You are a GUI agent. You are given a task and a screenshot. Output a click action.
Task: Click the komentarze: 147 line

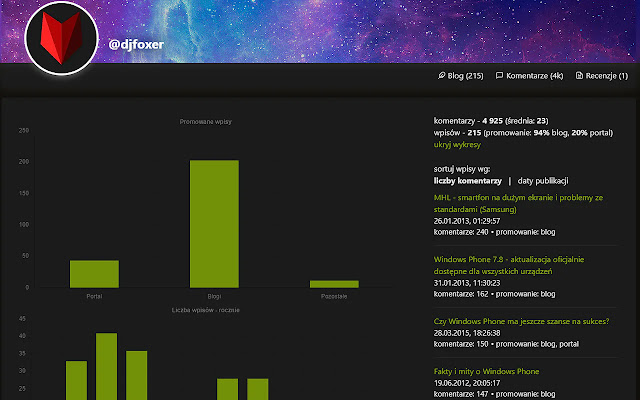tap(494, 394)
